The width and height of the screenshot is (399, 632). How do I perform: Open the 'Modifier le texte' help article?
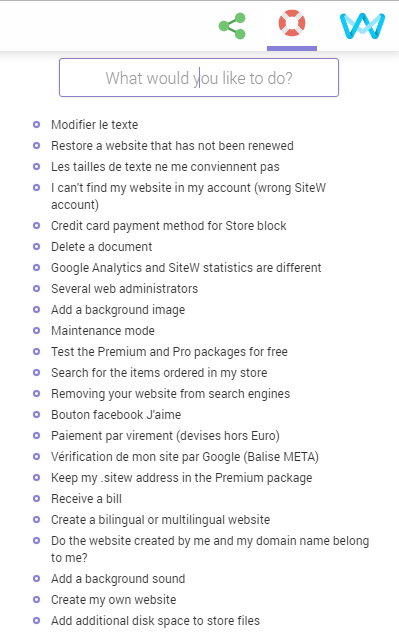(94, 125)
